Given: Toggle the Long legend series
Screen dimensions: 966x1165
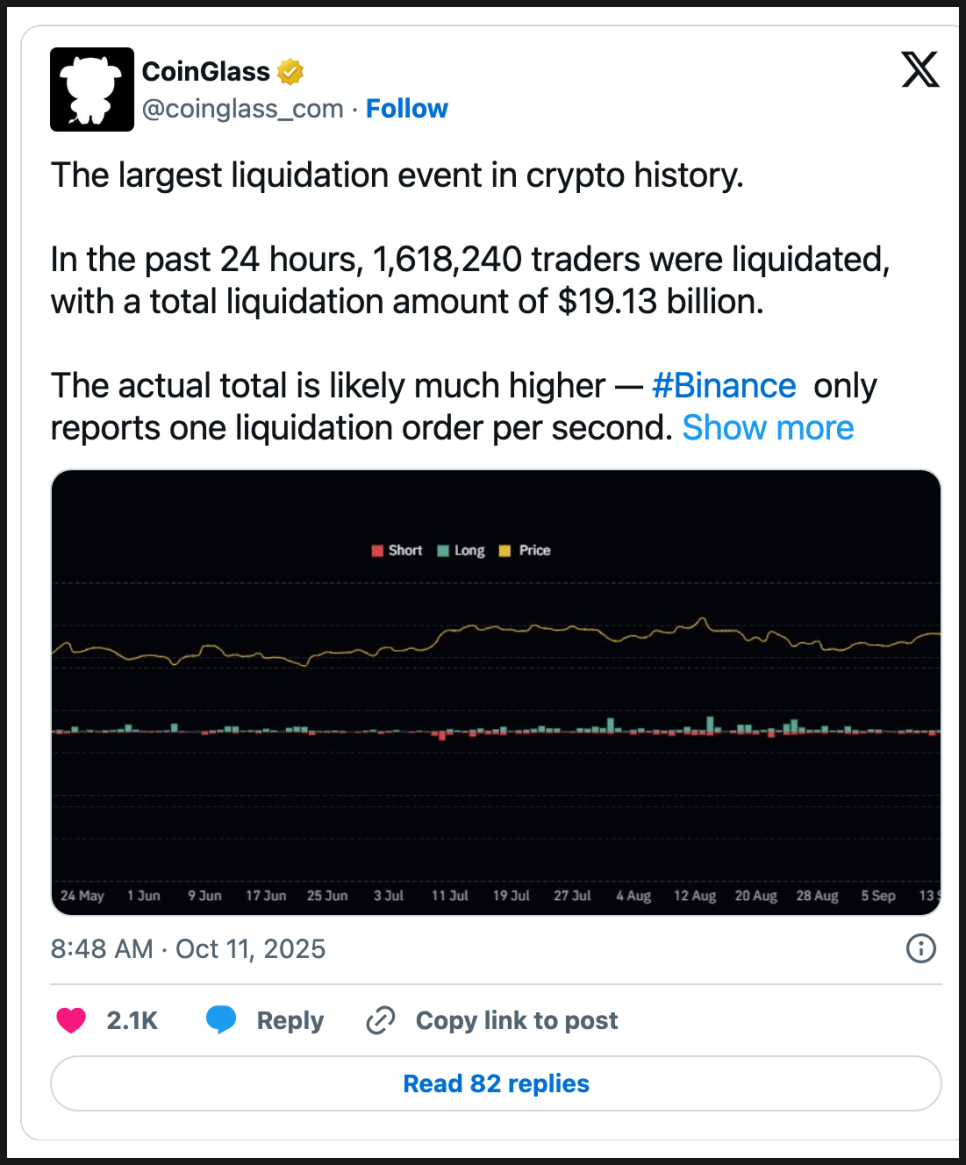Looking at the screenshot, I should click(x=461, y=550).
